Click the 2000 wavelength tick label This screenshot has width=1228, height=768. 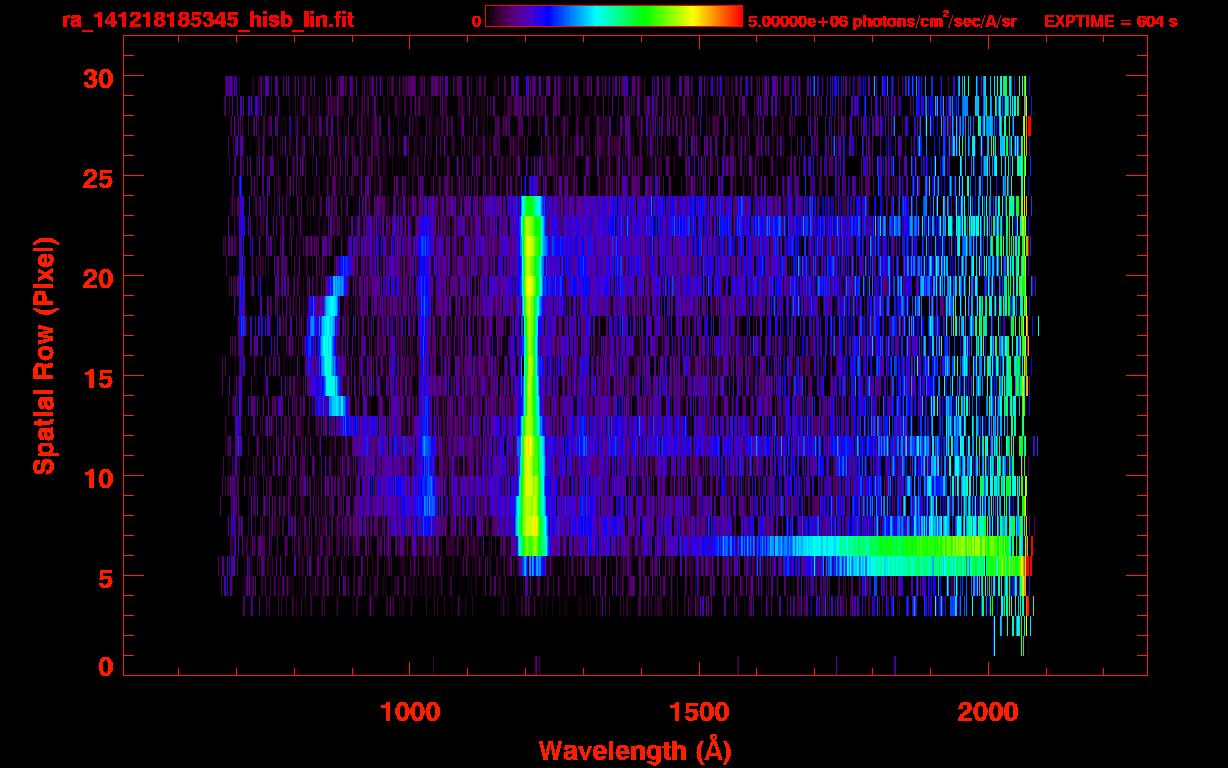pos(988,712)
